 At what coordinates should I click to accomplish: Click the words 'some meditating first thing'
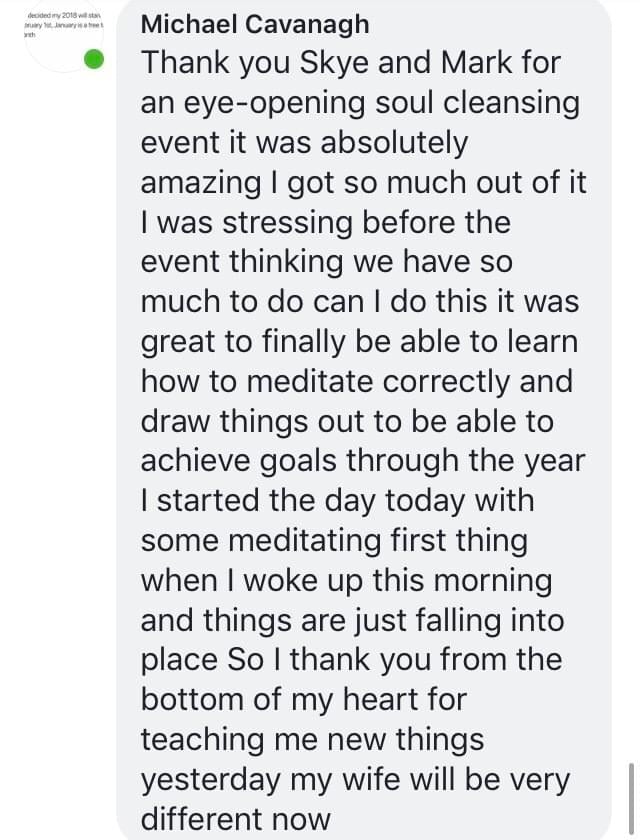pyautogui.click(x=333, y=541)
